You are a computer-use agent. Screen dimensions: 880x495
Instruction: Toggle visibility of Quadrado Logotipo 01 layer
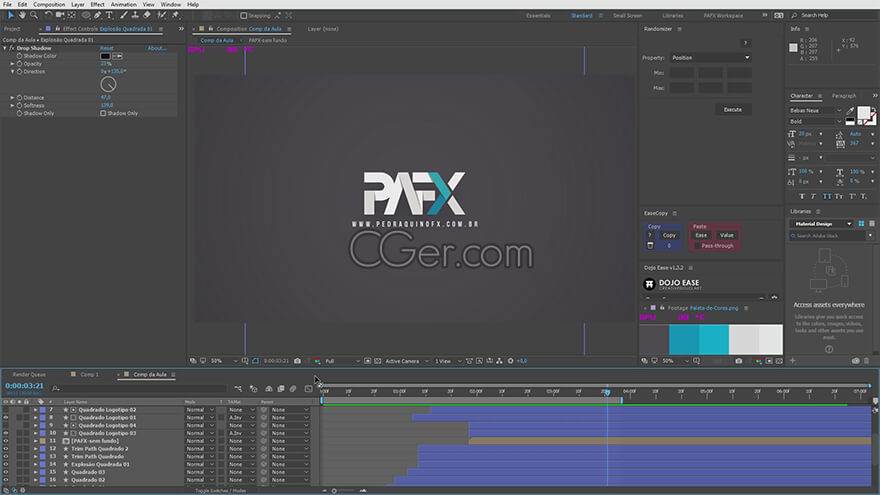pyautogui.click(x=6, y=418)
